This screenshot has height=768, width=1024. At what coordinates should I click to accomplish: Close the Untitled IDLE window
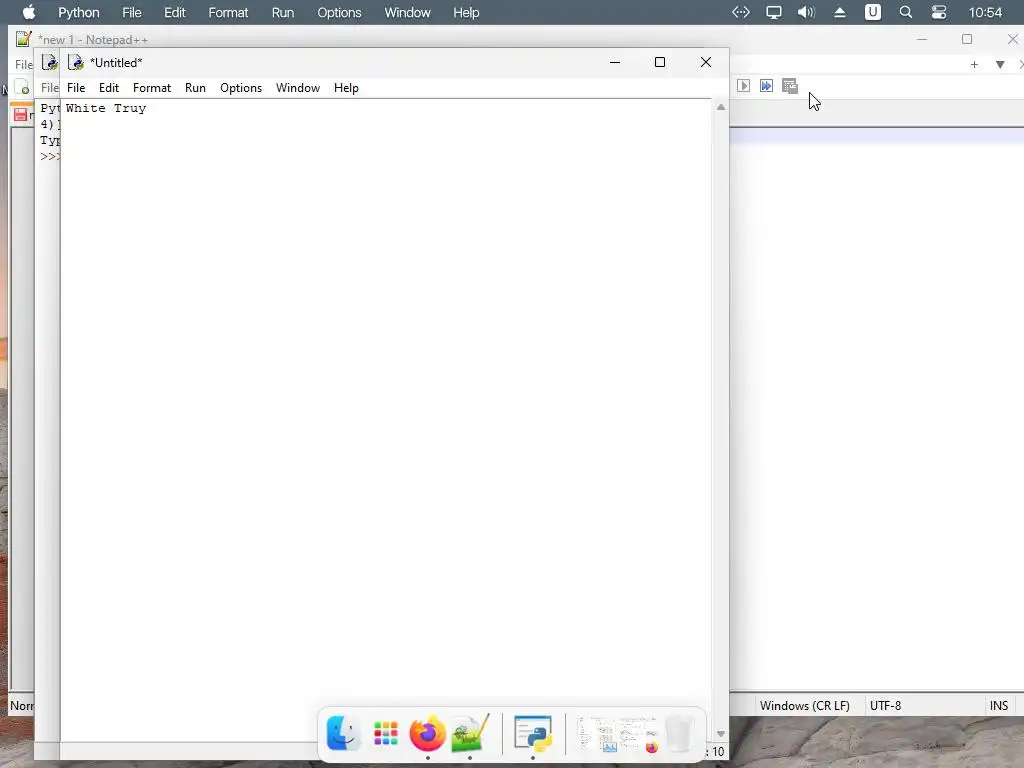click(x=706, y=63)
